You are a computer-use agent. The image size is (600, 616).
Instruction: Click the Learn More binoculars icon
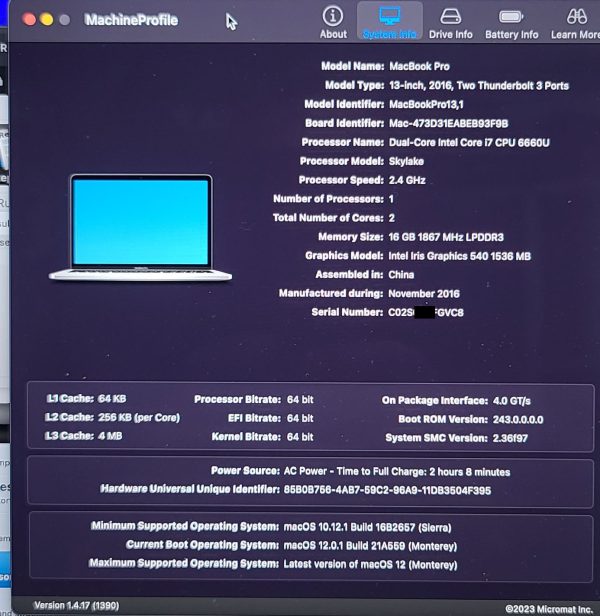tap(576, 19)
